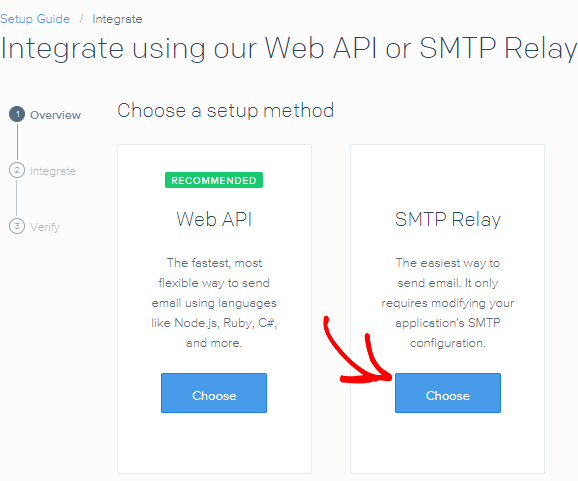
Task: Click the Web API card title
Action: 214,219
